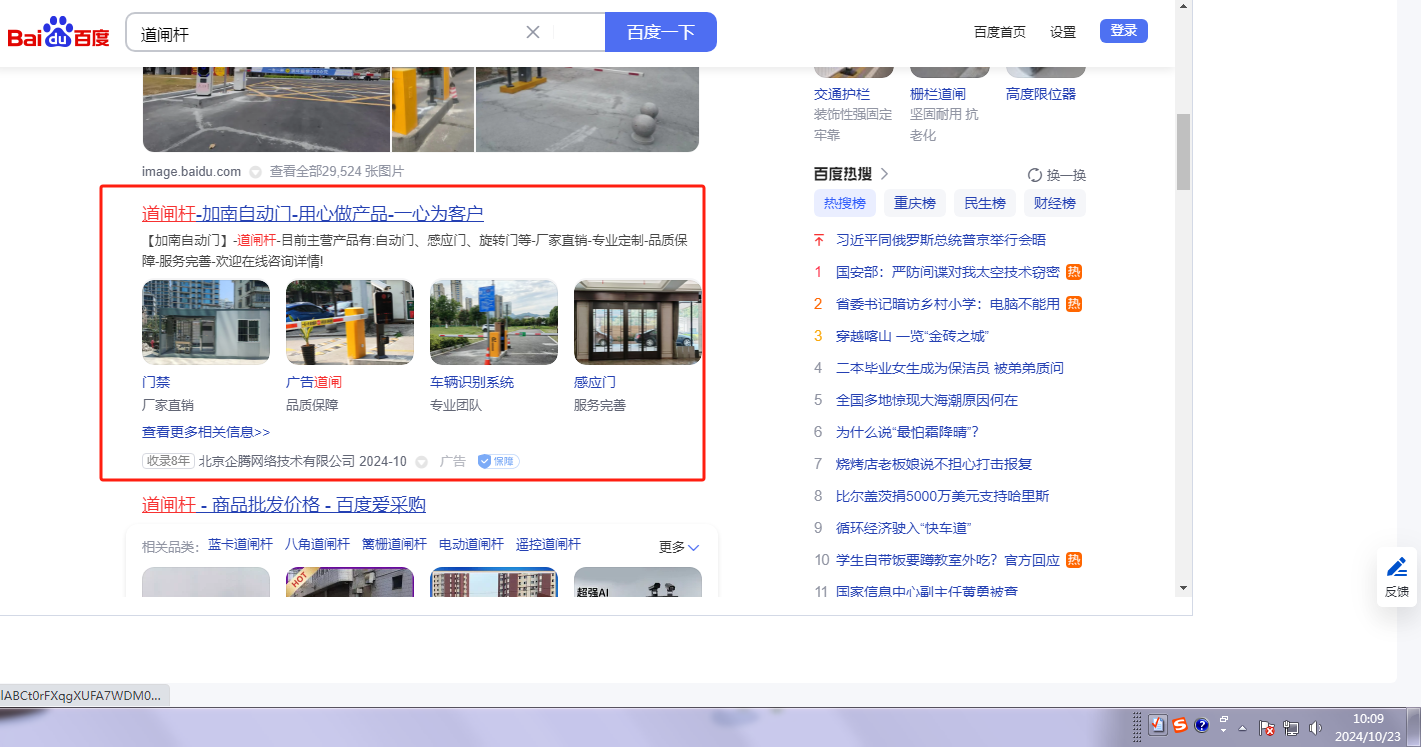Open hot search 二本毕业女生成为保洁员 被弟弟质问
1421x747 pixels.
(x=950, y=368)
